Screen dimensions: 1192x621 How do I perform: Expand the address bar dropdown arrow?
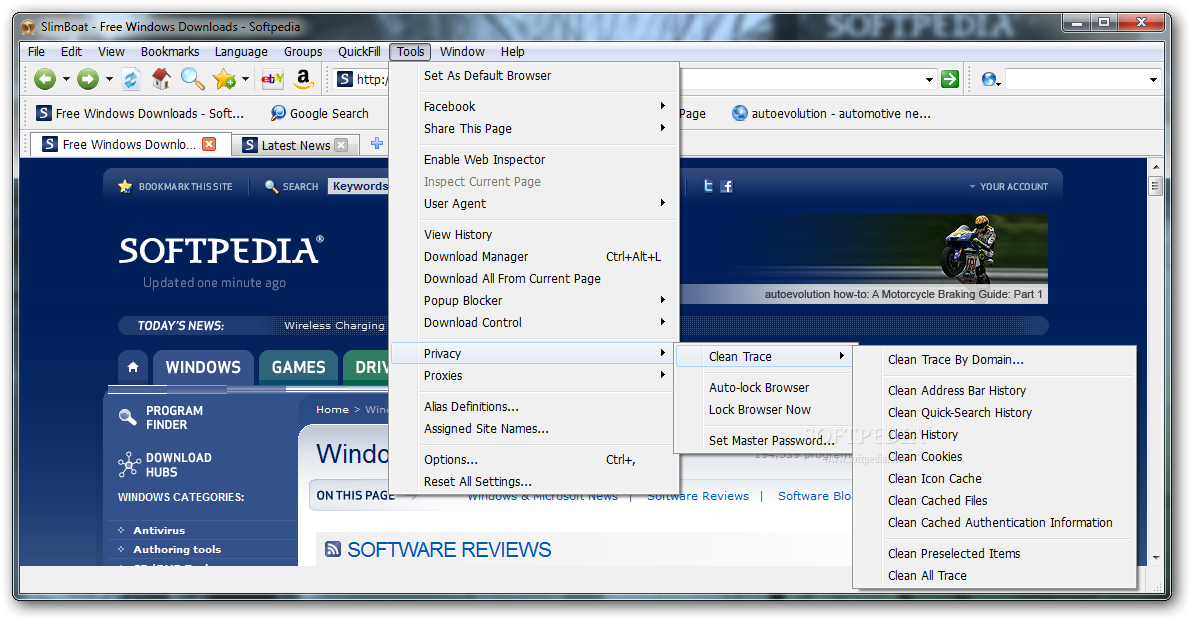(929, 80)
